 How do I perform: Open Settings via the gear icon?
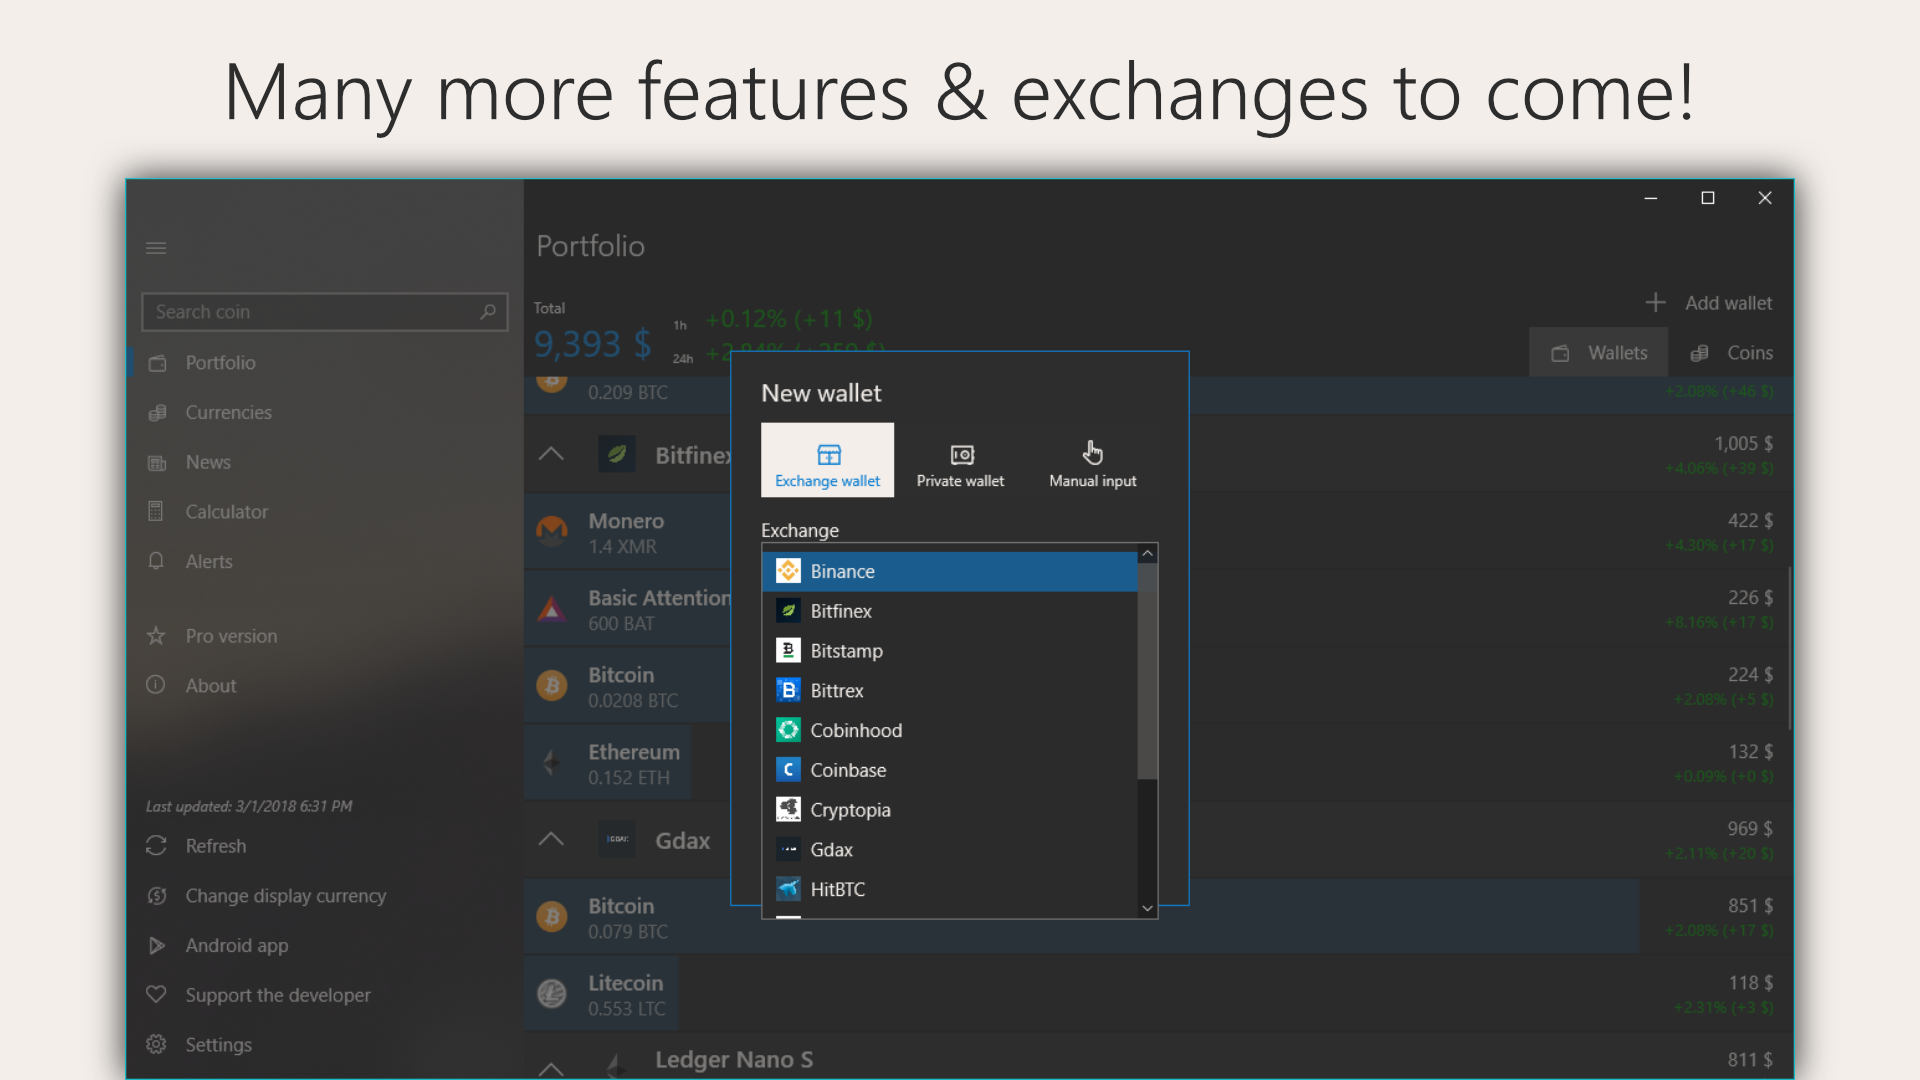156,1044
